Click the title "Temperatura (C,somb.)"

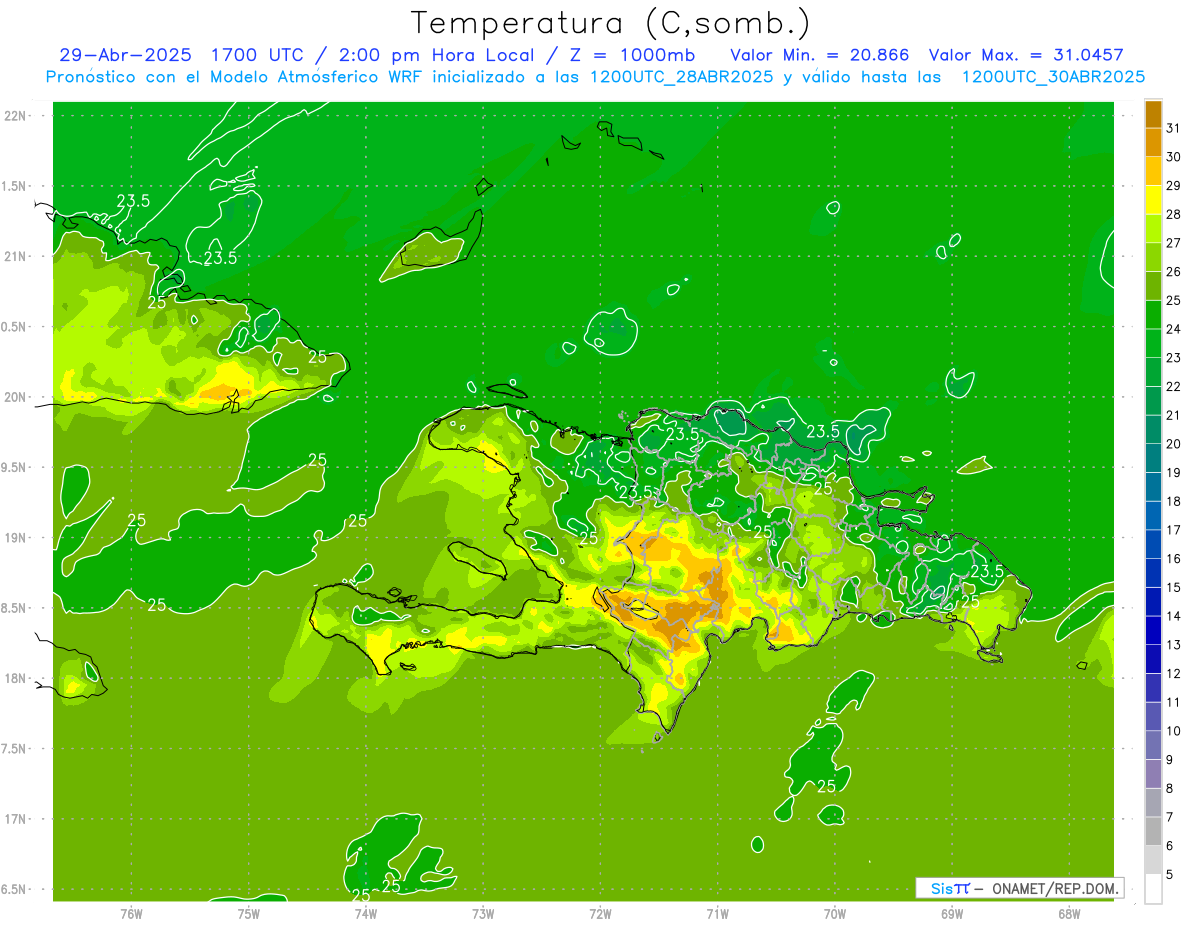[611, 23]
